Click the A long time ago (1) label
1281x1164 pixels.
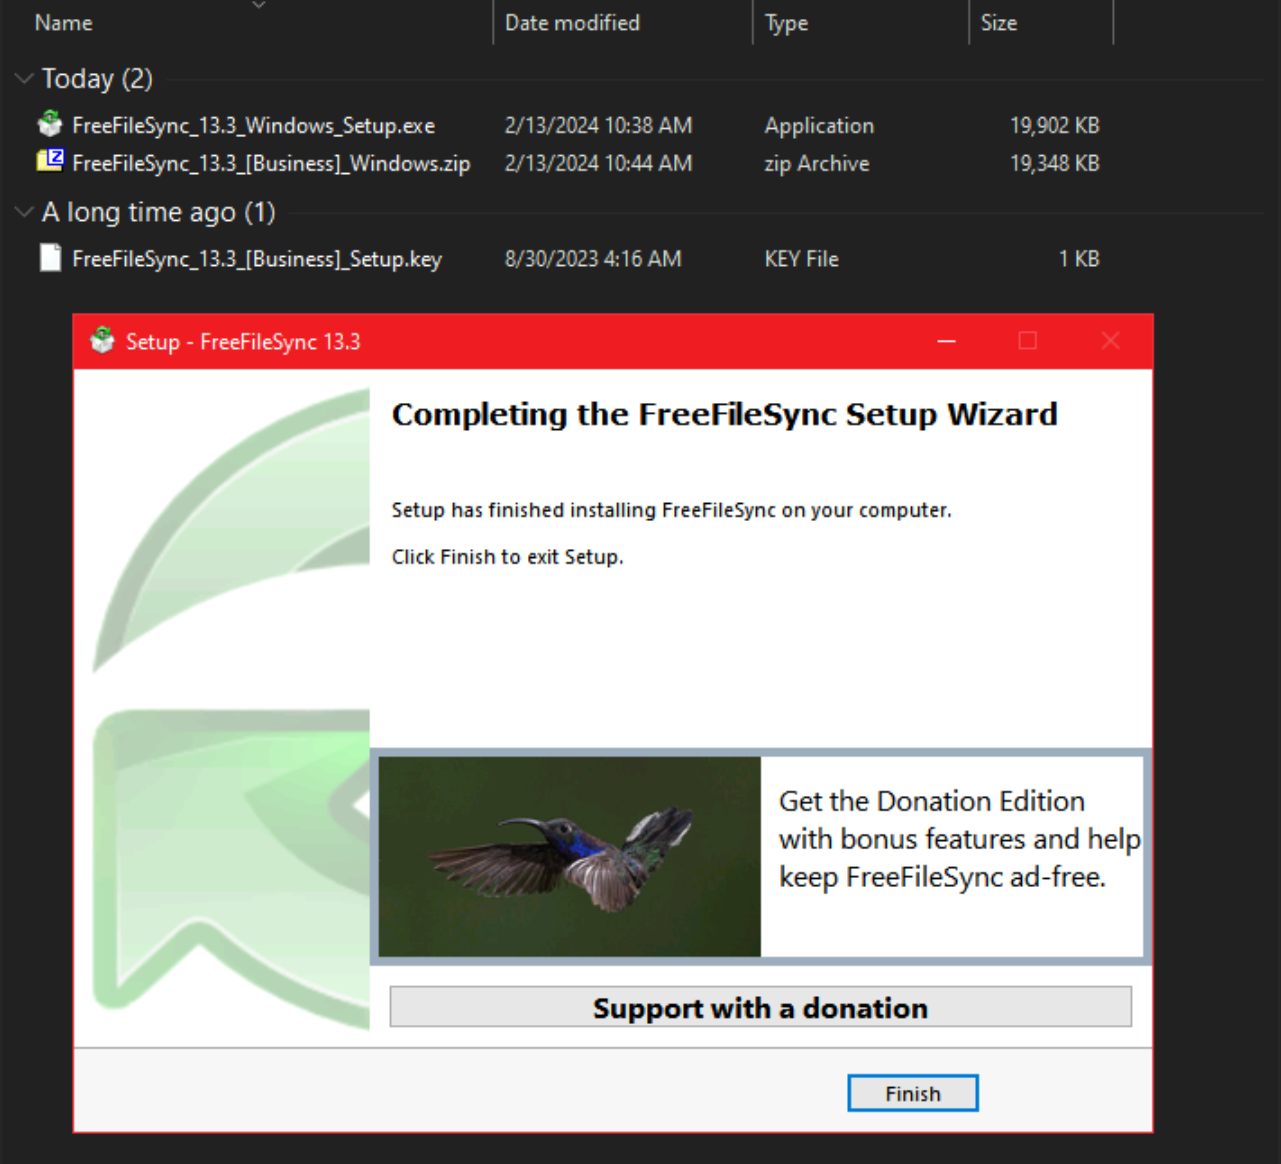(x=159, y=212)
